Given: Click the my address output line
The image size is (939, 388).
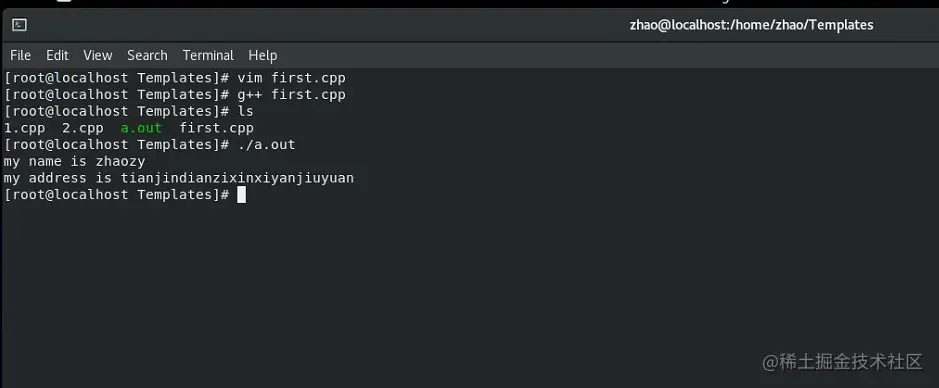Looking at the screenshot, I should point(178,178).
